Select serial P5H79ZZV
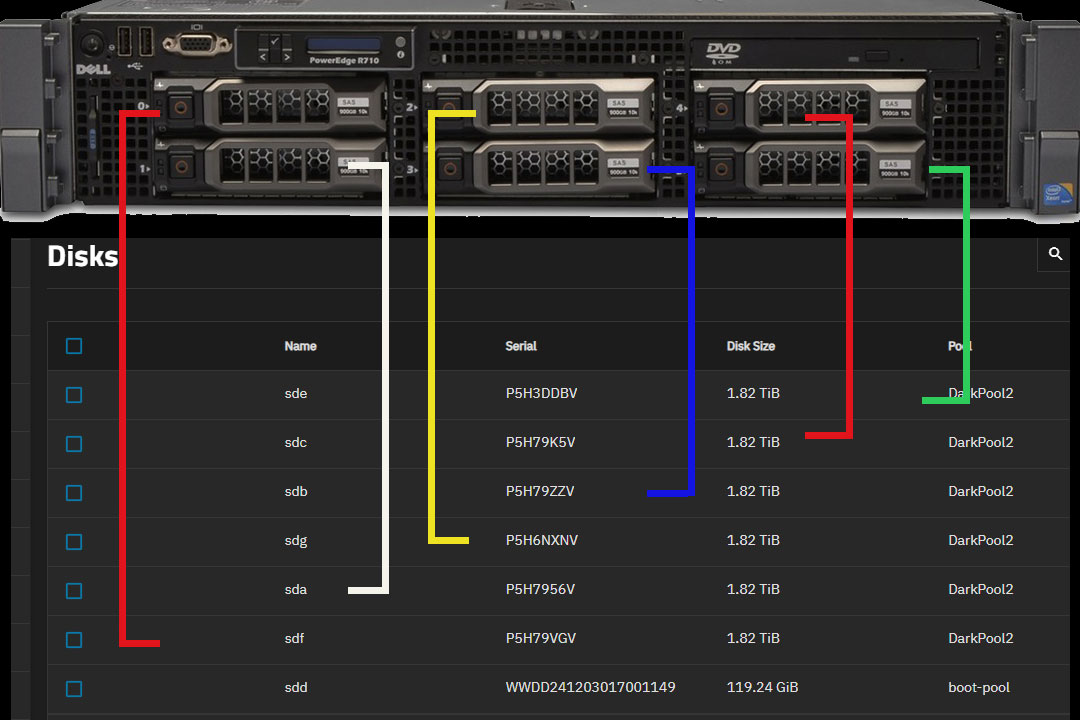Viewport: 1080px width, 720px height. tap(539, 491)
